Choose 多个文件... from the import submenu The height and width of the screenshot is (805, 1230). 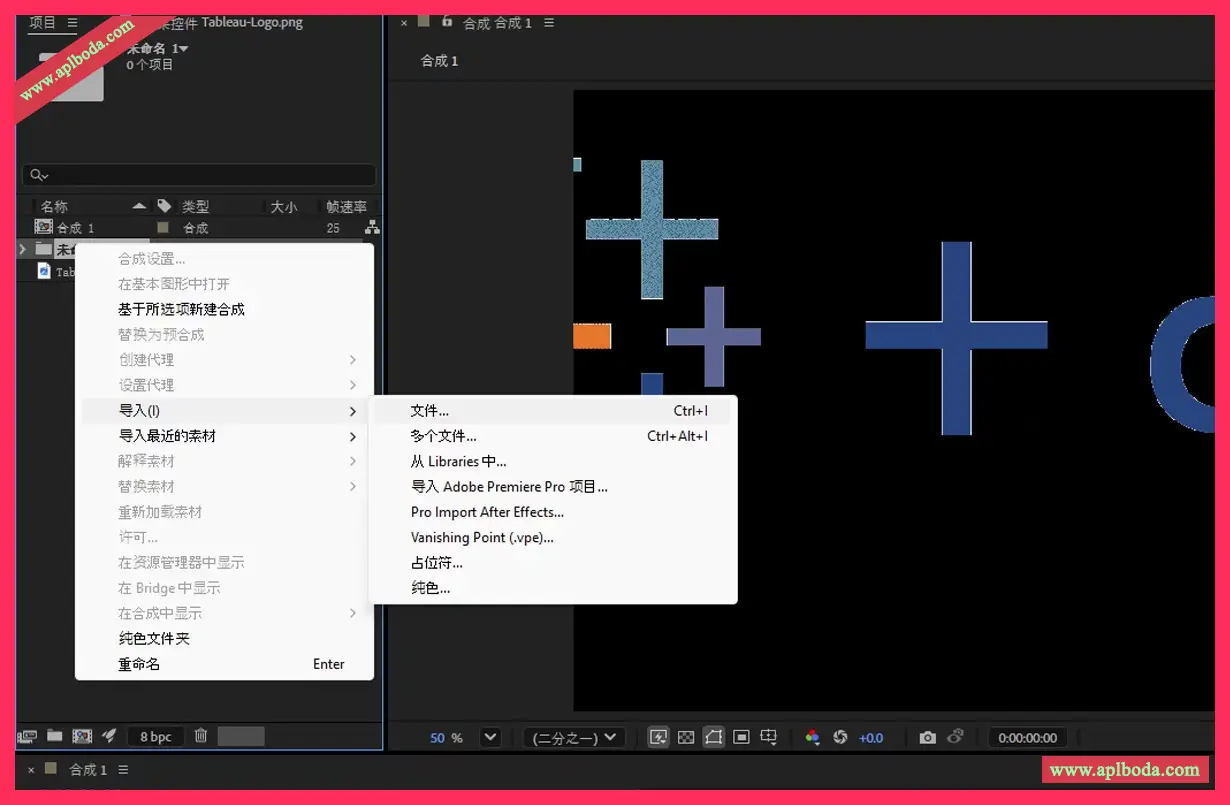click(x=553, y=436)
